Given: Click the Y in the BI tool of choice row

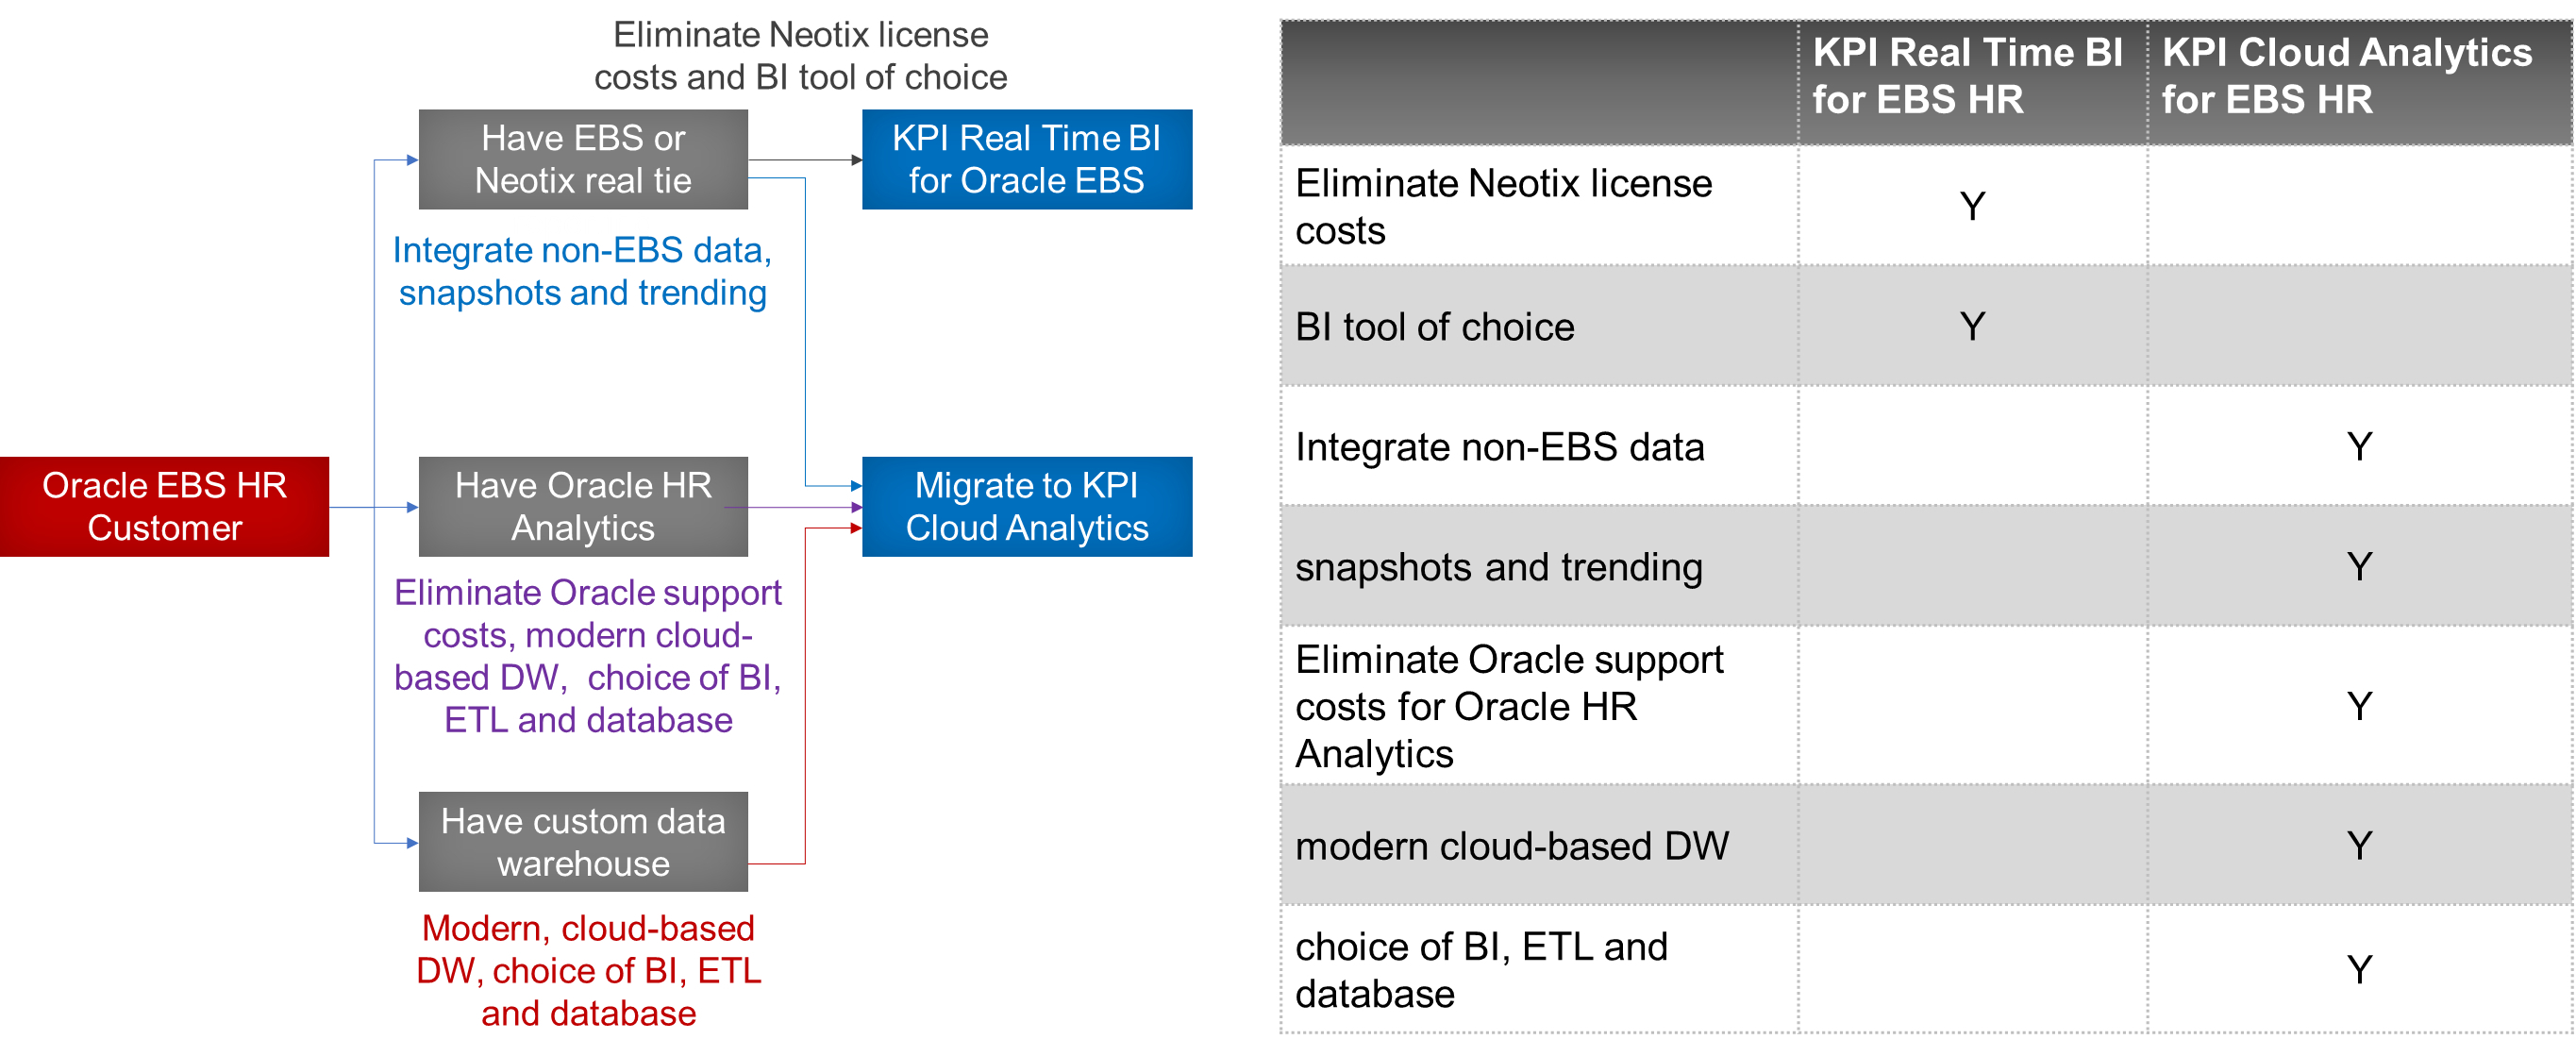Looking at the screenshot, I should 1972,327.
